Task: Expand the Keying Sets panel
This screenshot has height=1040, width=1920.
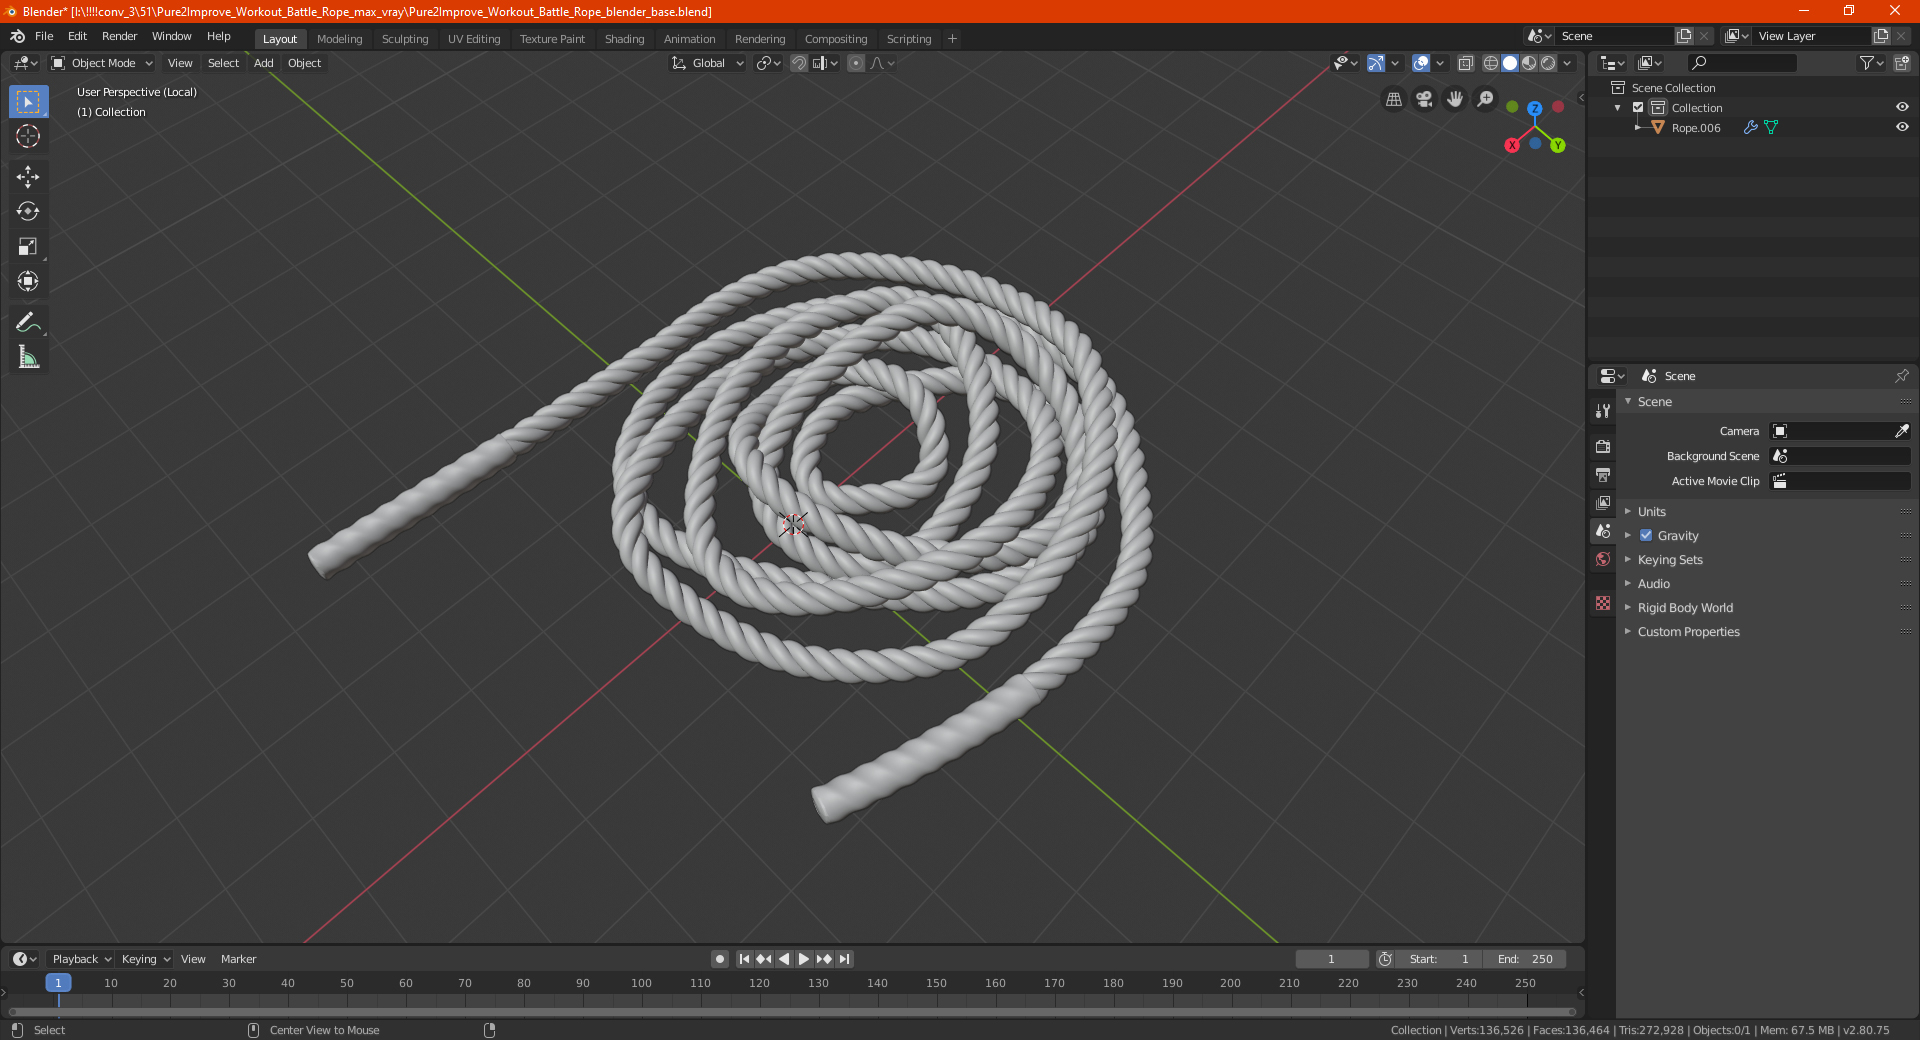Action: (x=1669, y=559)
